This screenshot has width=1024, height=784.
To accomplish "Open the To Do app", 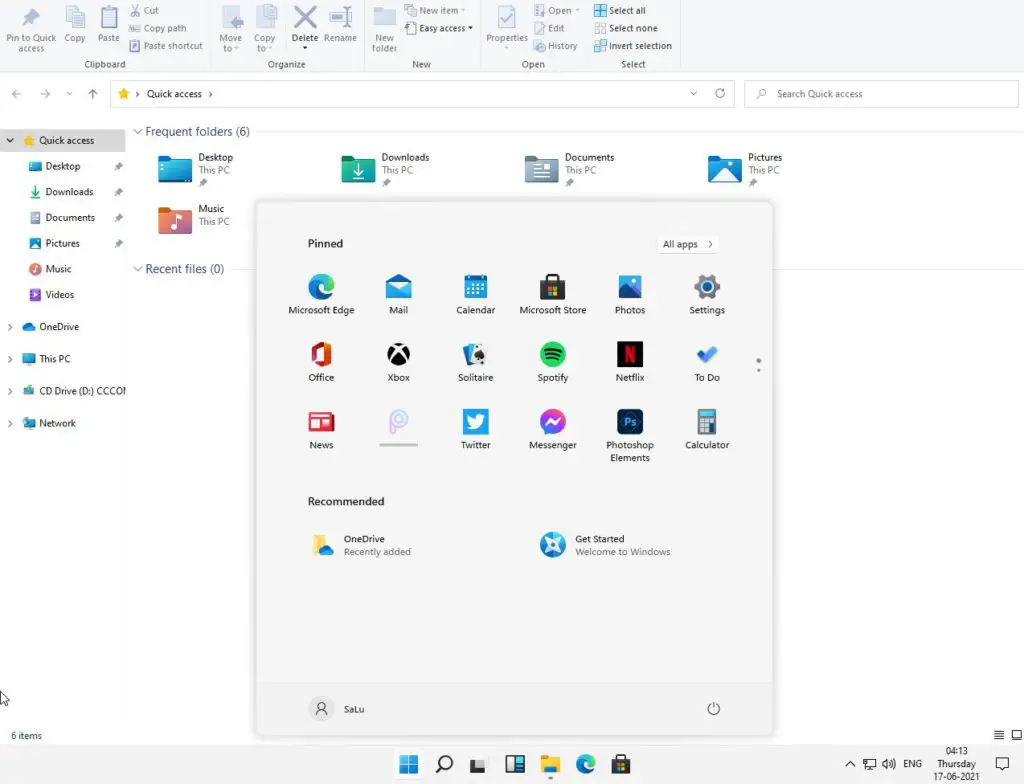I will [x=707, y=362].
